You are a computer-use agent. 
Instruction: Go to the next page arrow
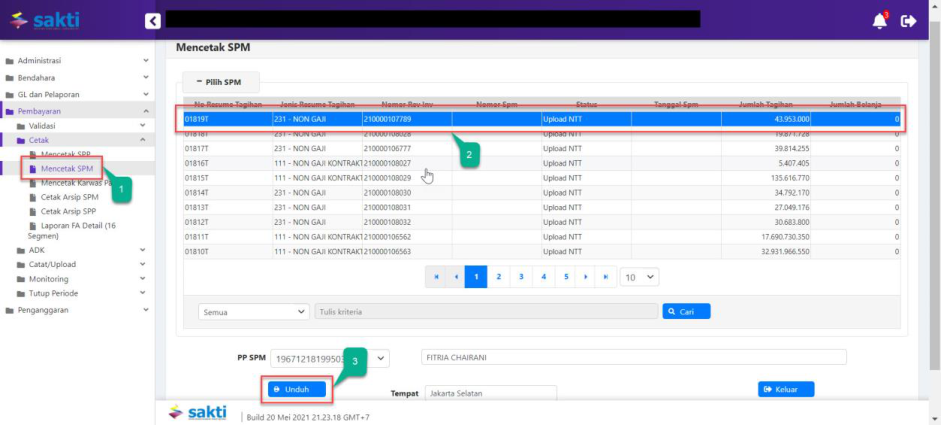point(586,276)
